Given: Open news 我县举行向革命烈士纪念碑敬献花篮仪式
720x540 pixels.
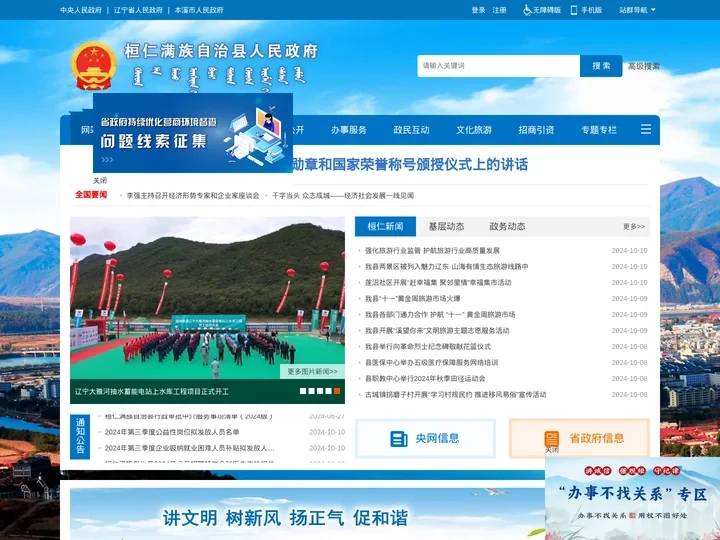Looking at the screenshot, I should pyautogui.click(x=428, y=347).
